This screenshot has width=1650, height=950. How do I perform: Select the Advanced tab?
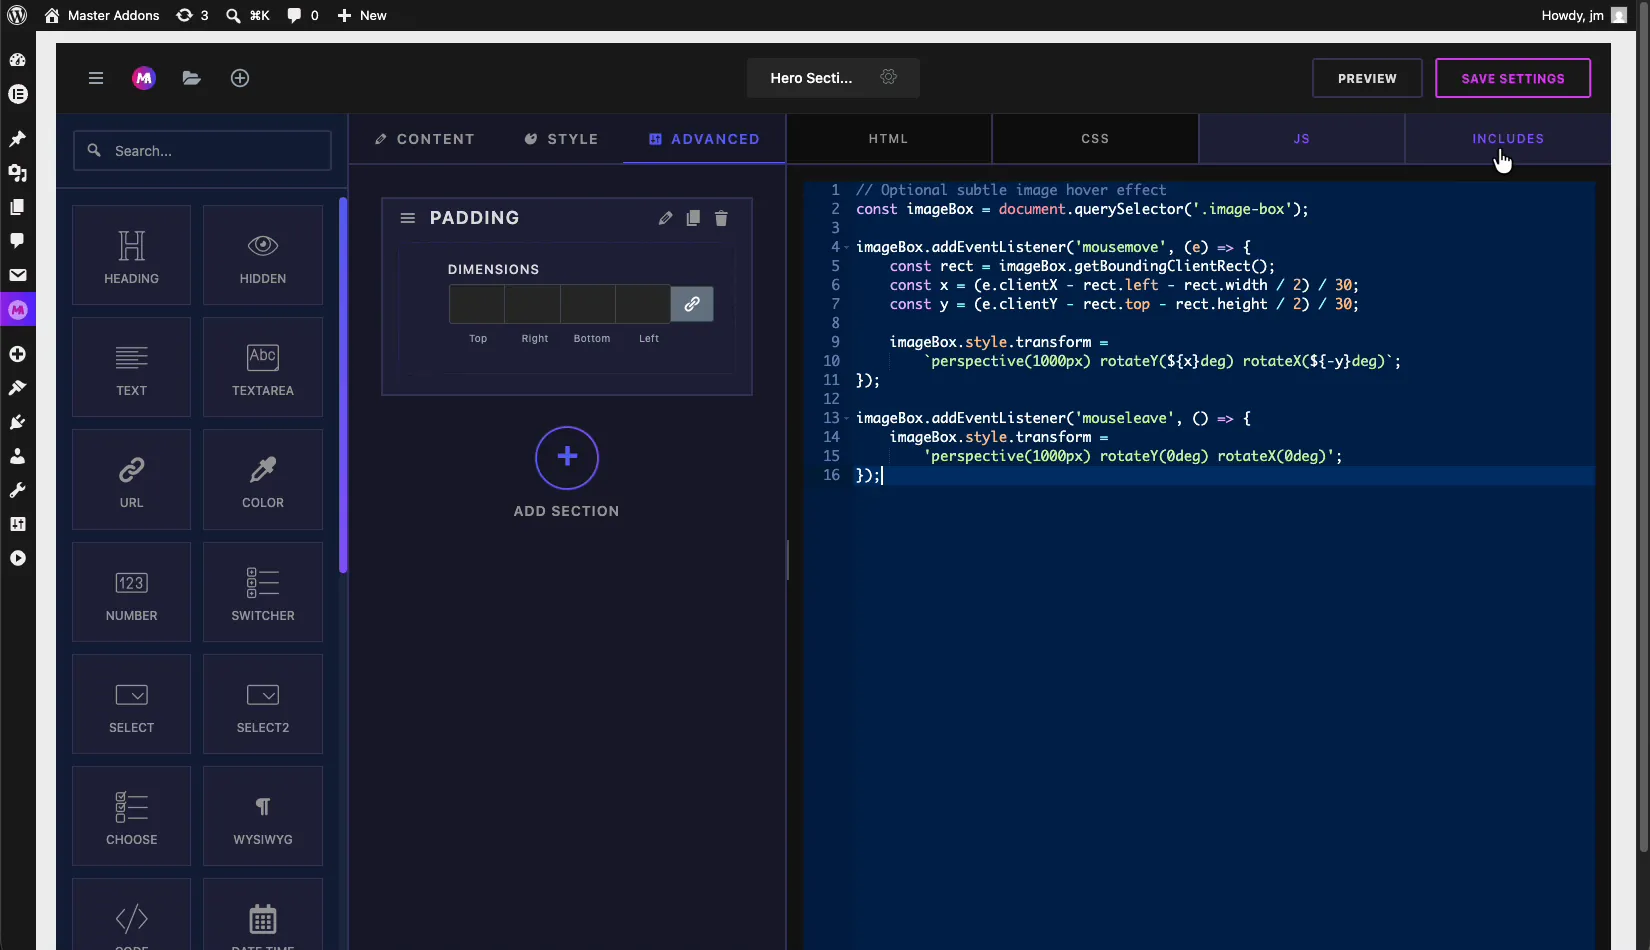(704, 139)
